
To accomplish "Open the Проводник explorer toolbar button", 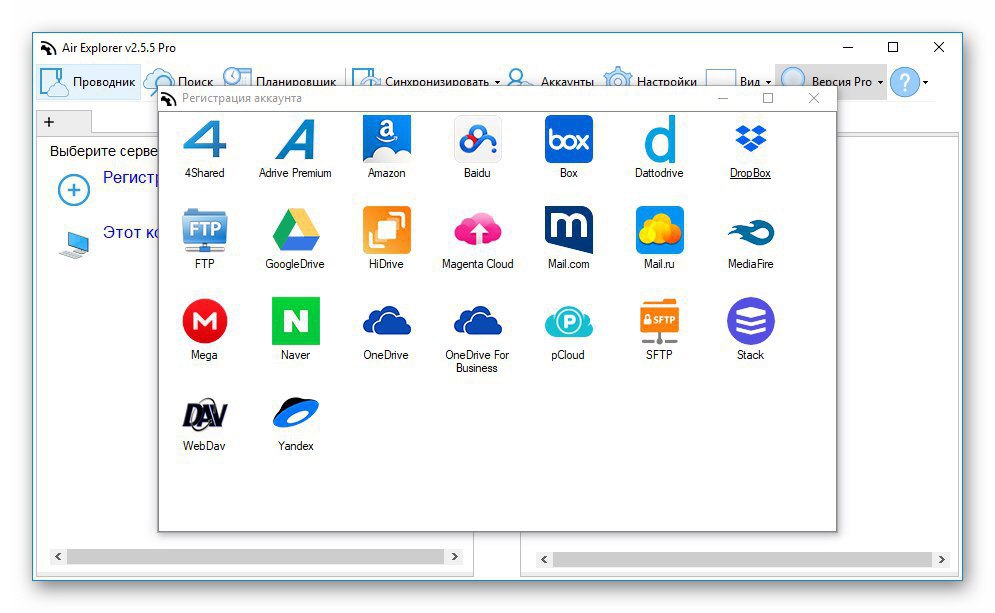I will [x=88, y=82].
